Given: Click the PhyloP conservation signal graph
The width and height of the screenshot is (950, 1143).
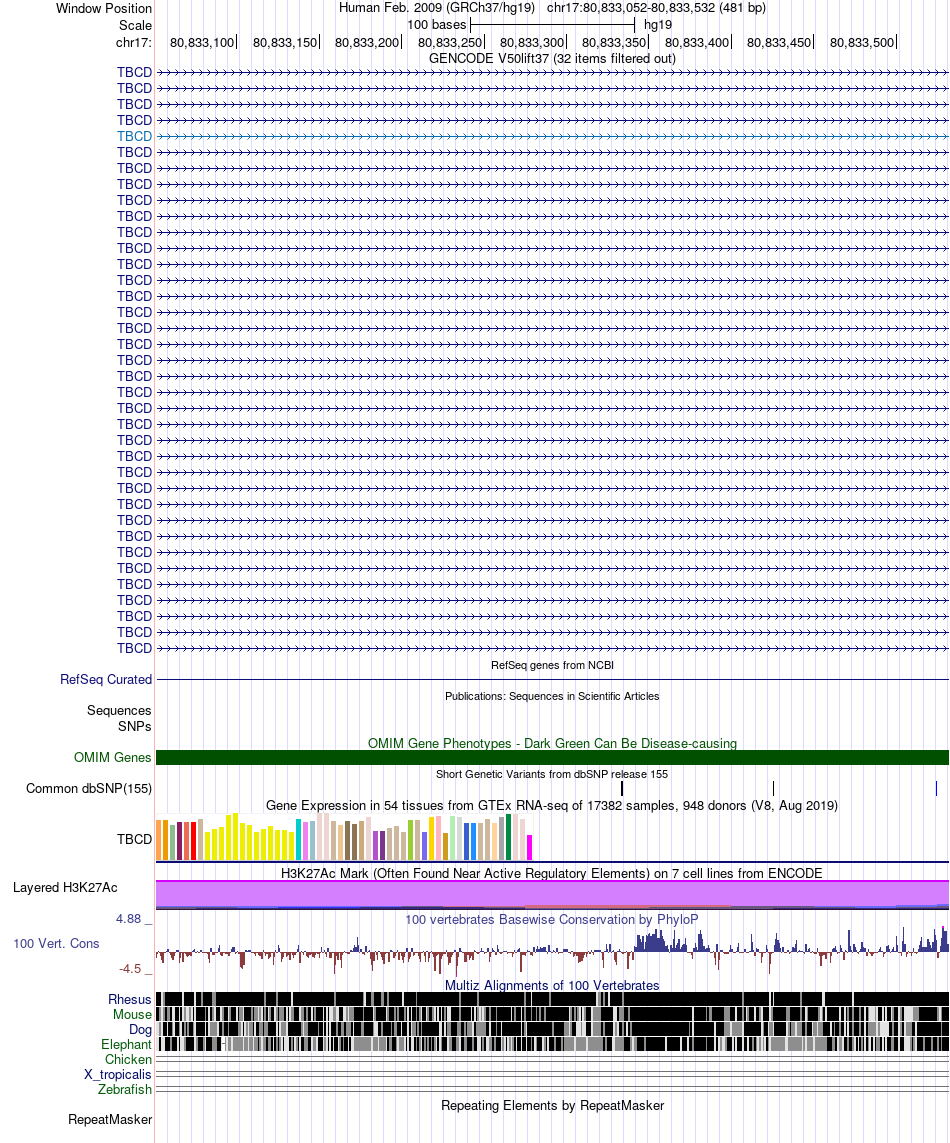Looking at the screenshot, I should [552, 950].
